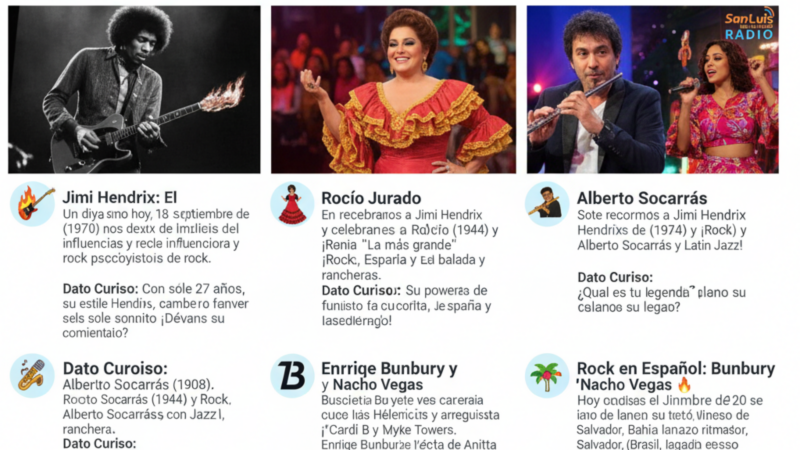Open the 'Rock en Español: Bunbury' title

click(x=676, y=368)
